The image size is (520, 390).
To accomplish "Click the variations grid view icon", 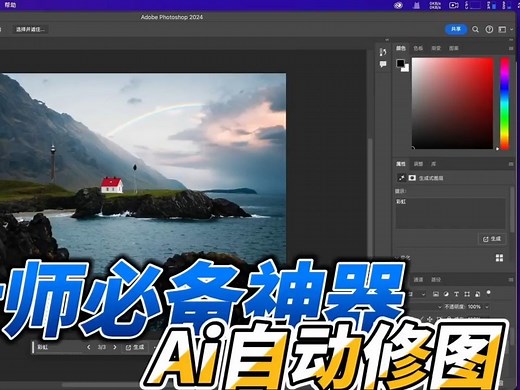I will pos(499,258).
